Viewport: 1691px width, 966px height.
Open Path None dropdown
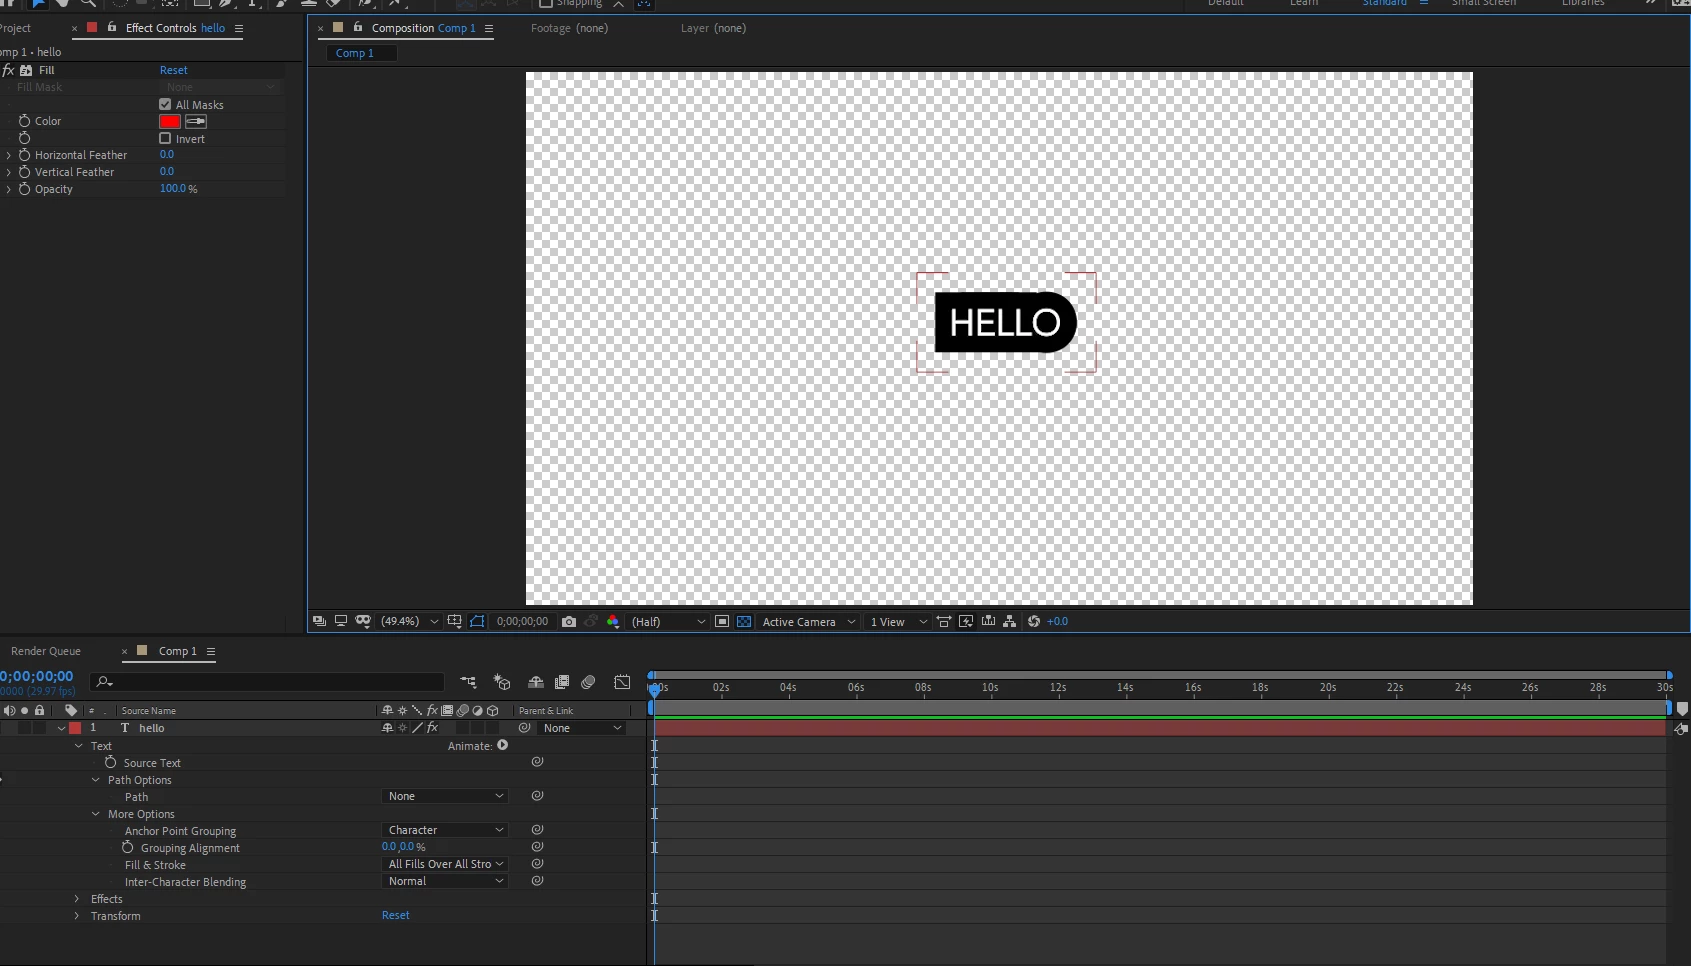click(445, 796)
